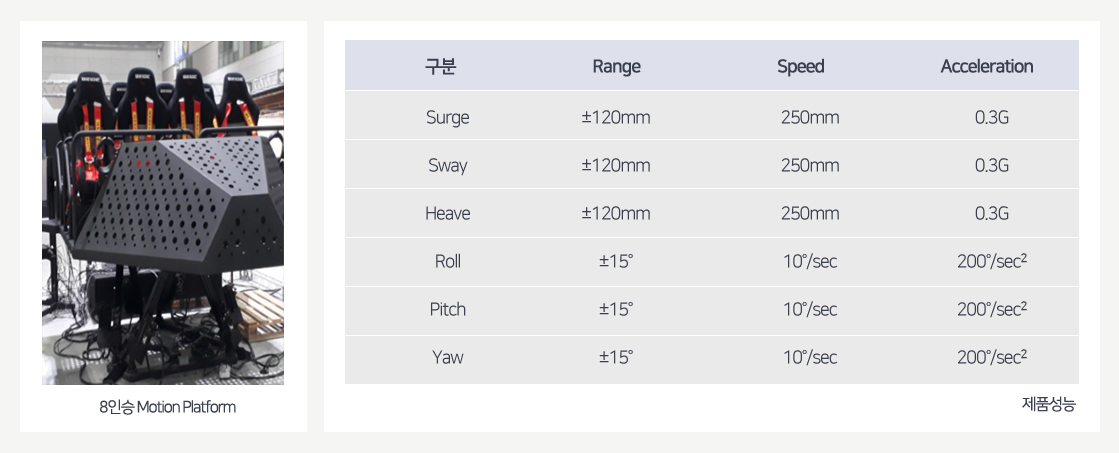Image resolution: width=1119 pixels, height=453 pixels.
Task: Select the Sway row label
Action: 447,165
